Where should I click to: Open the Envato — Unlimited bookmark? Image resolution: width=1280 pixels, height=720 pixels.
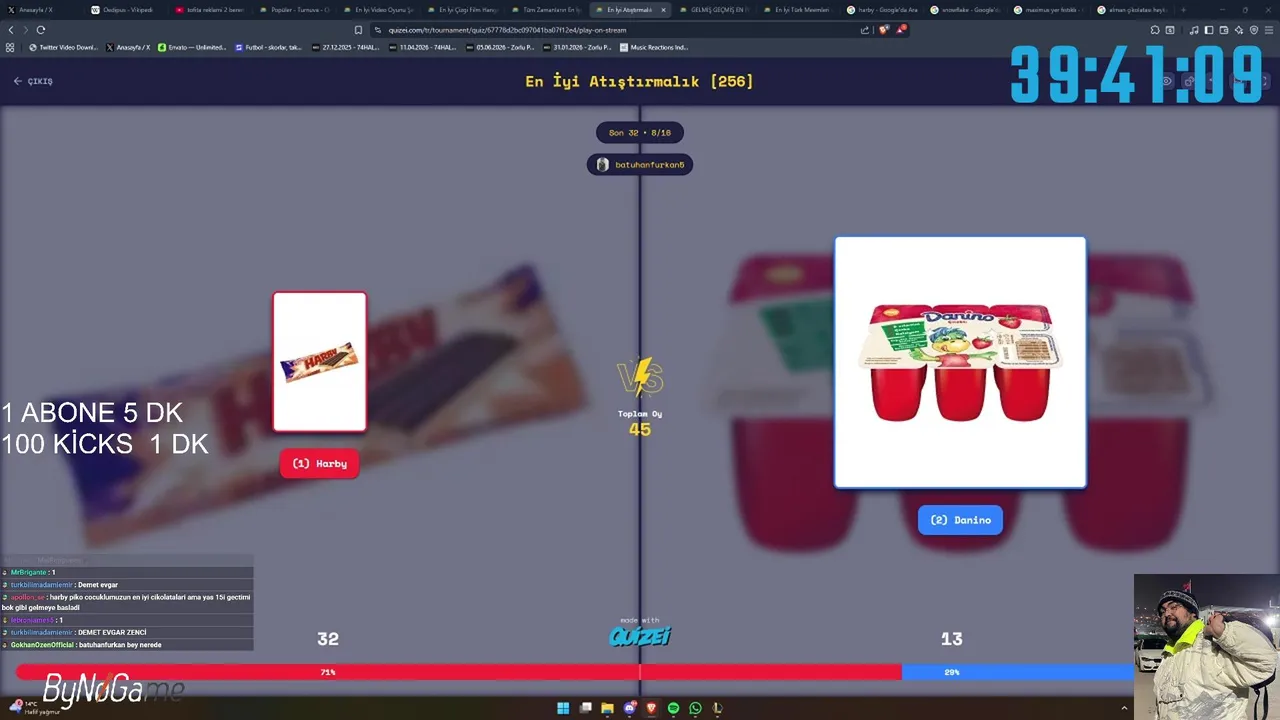(x=193, y=47)
